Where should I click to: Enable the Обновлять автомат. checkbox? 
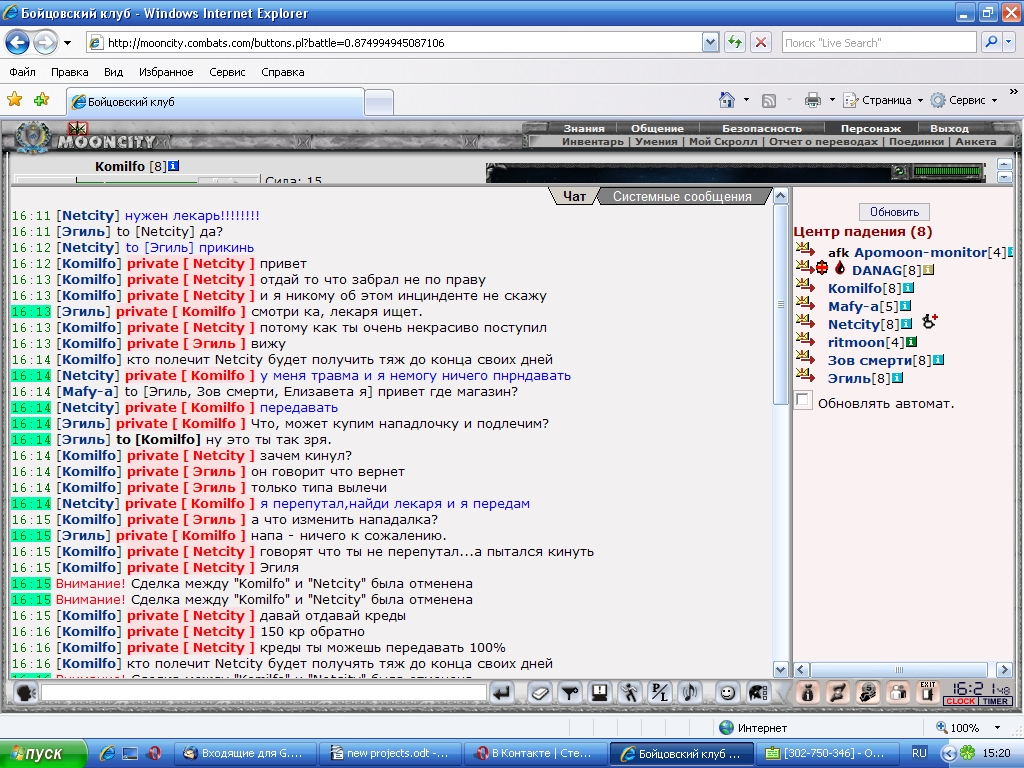[803, 400]
